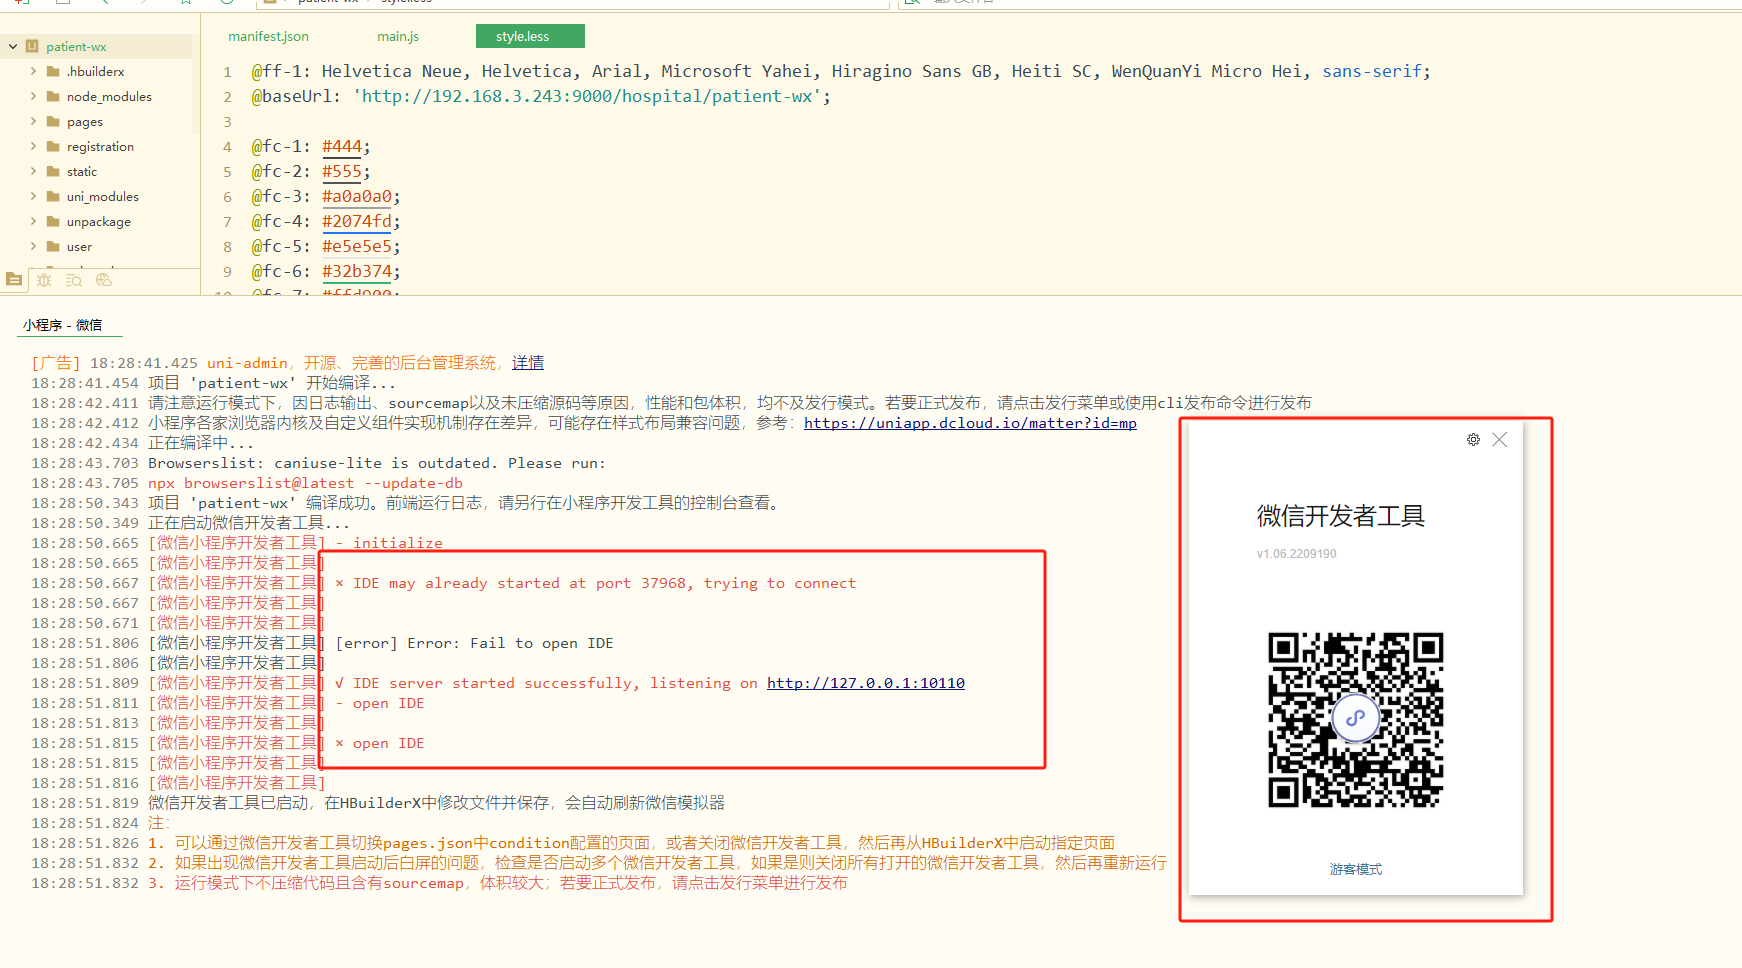Click the 18:28:41.454 项目 'patient-wx' 开始编译 line

(x=214, y=383)
